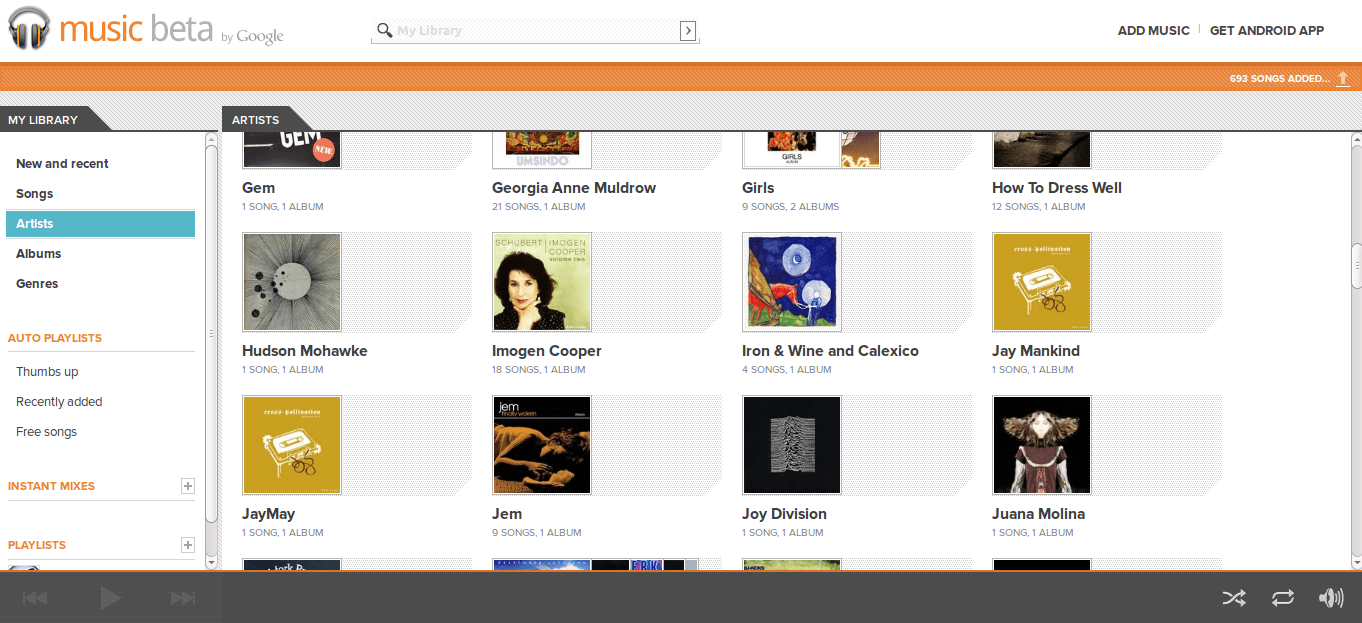Click Iron & Wine and Calexico name
This screenshot has height=623, width=1362.
click(x=830, y=351)
